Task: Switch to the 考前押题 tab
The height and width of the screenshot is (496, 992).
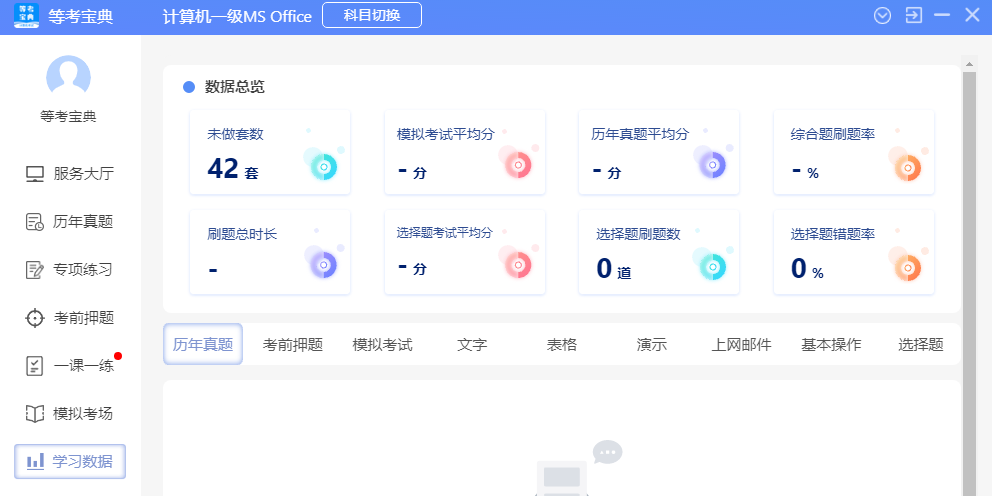Action: pyautogui.click(x=293, y=345)
